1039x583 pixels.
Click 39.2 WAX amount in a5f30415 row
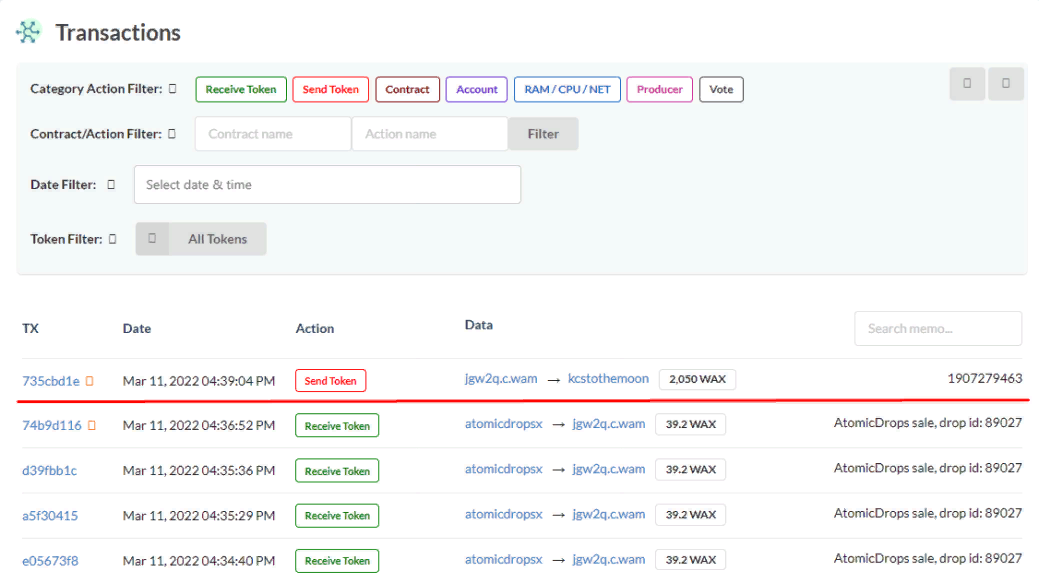[x=690, y=514]
